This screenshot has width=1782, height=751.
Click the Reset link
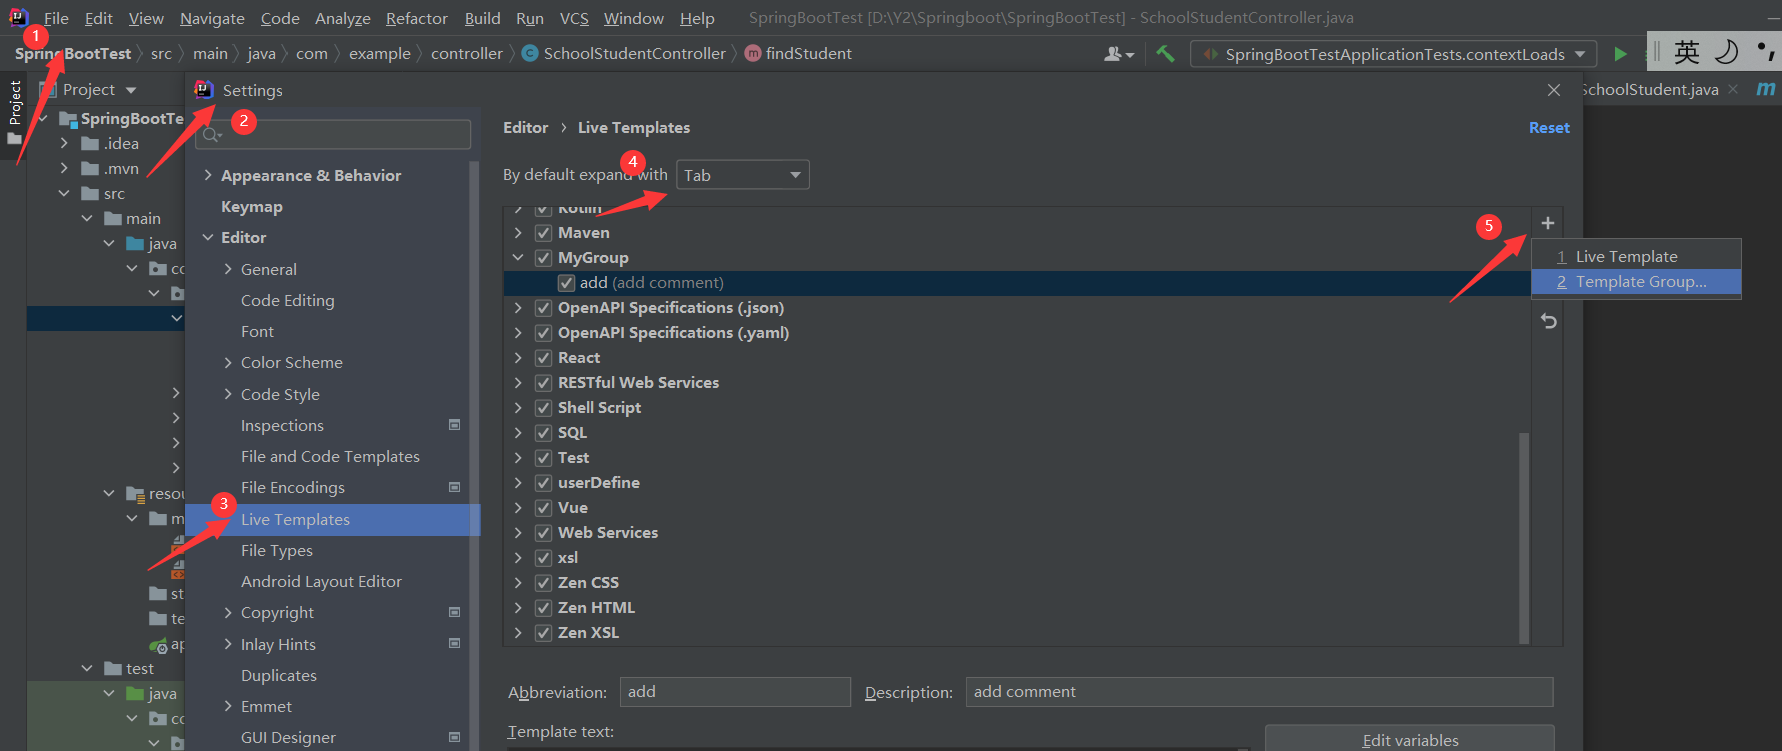tap(1549, 128)
